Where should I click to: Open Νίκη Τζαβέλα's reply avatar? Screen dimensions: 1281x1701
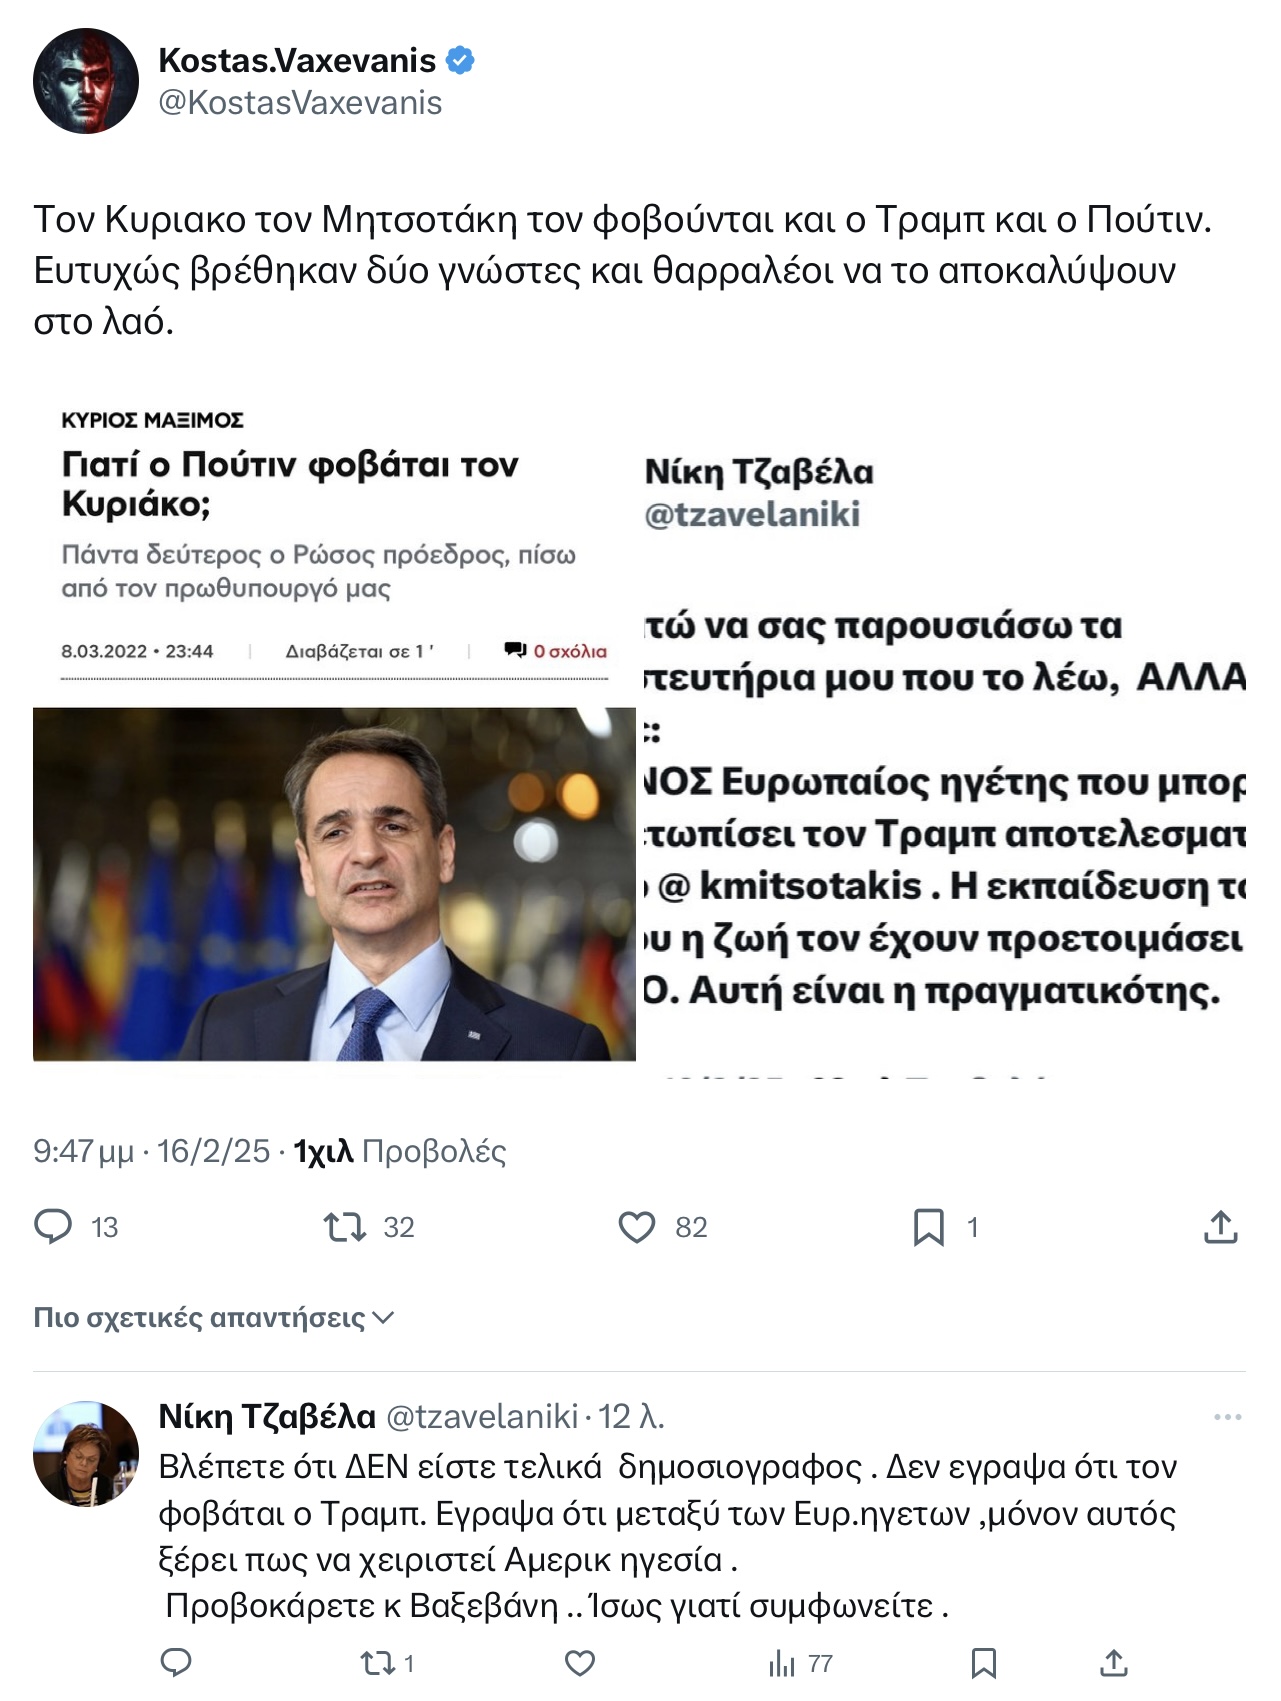coord(86,1453)
